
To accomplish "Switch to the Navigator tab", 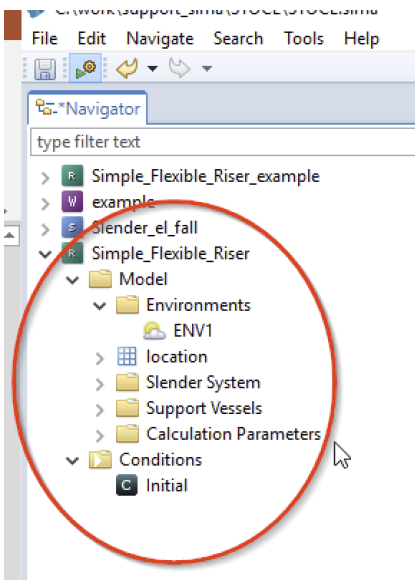I will 88,108.
